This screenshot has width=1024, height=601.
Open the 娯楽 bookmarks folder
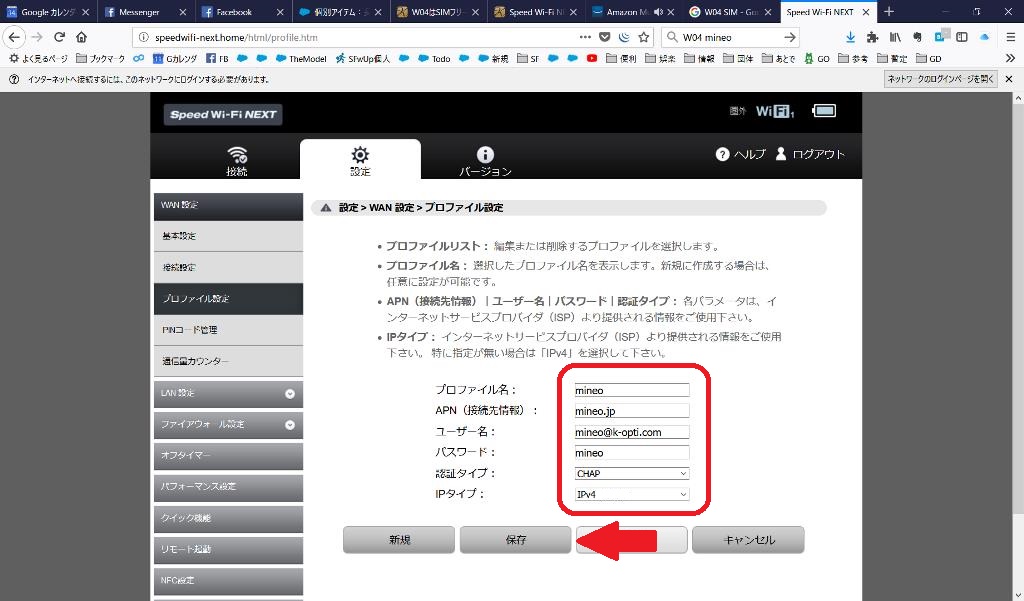tap(660, 58)
